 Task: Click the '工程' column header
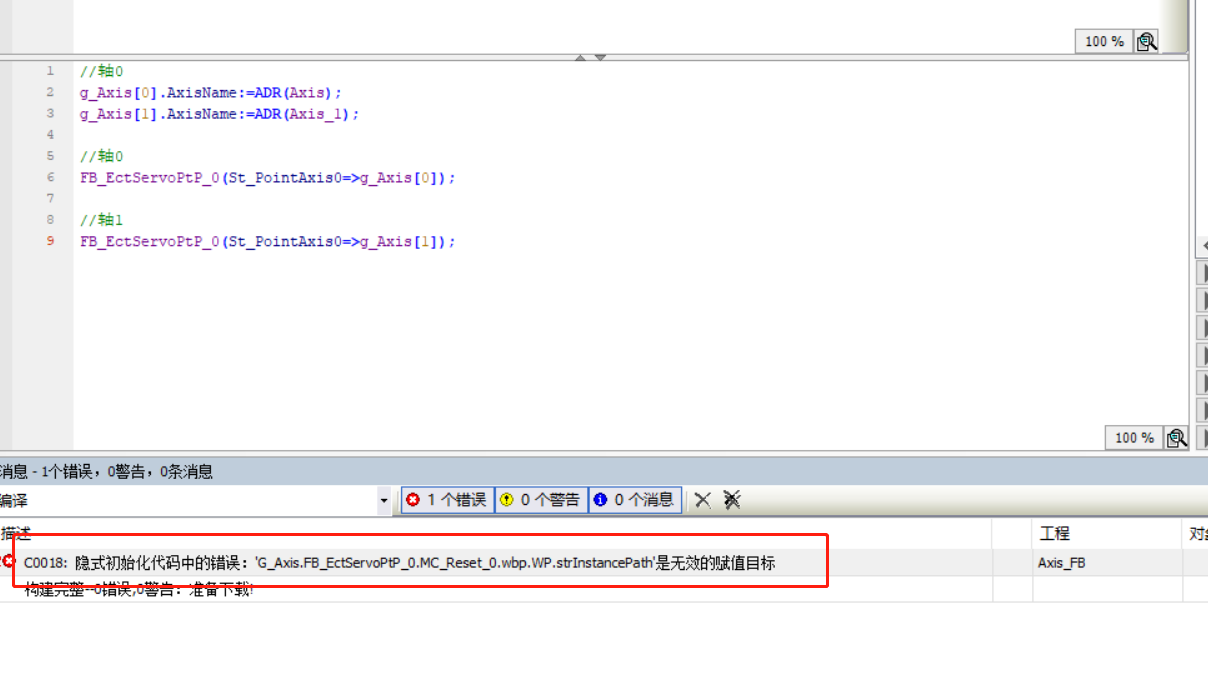point(1055,534)
